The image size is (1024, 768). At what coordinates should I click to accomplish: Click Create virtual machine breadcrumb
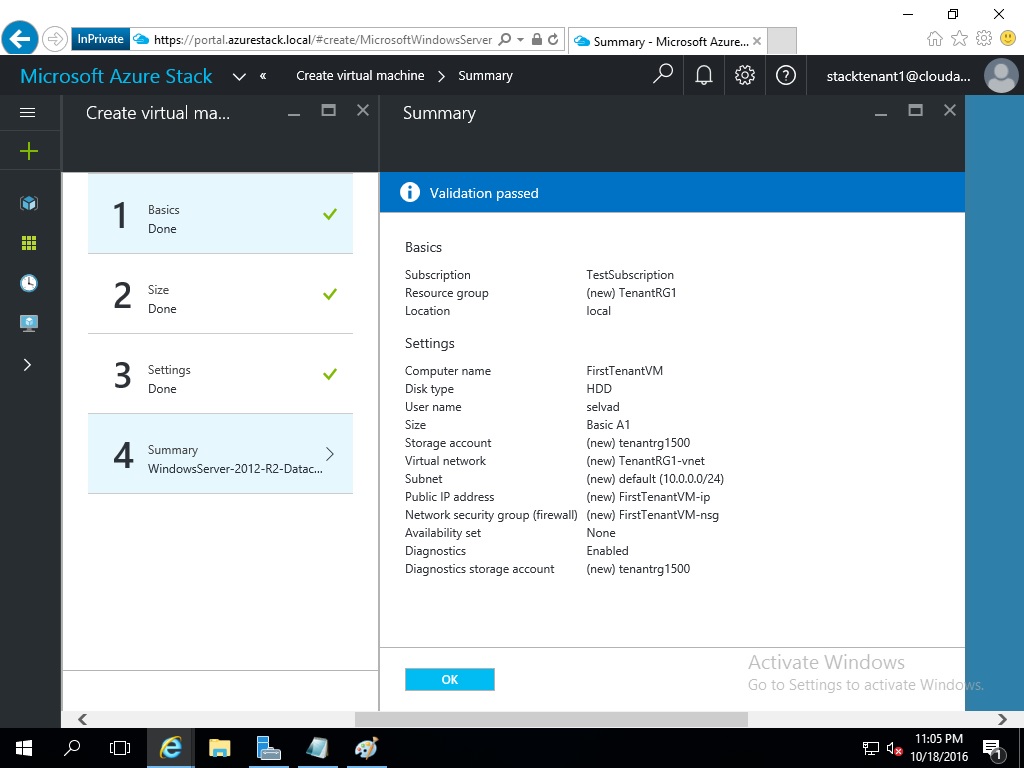coord(360,76)
